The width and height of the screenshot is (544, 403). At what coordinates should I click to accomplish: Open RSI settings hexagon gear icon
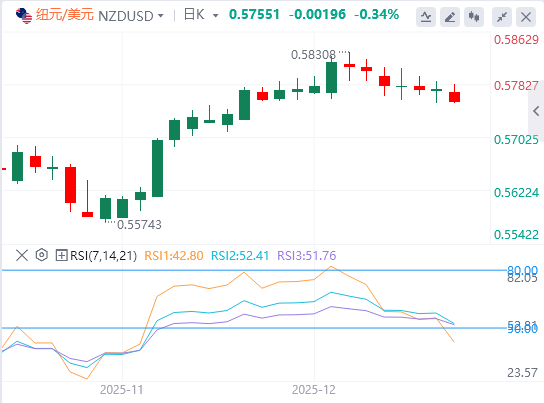[42, 255]
